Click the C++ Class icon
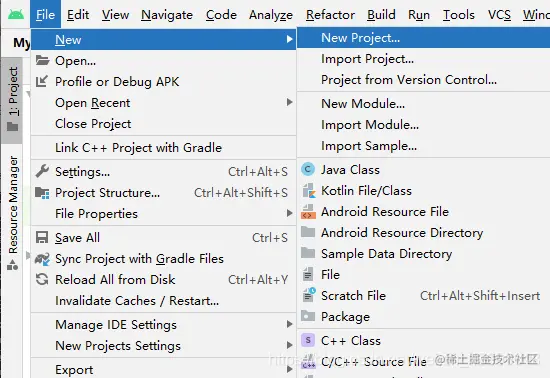Viewport: 550px width, 378px height. point(308,340)
